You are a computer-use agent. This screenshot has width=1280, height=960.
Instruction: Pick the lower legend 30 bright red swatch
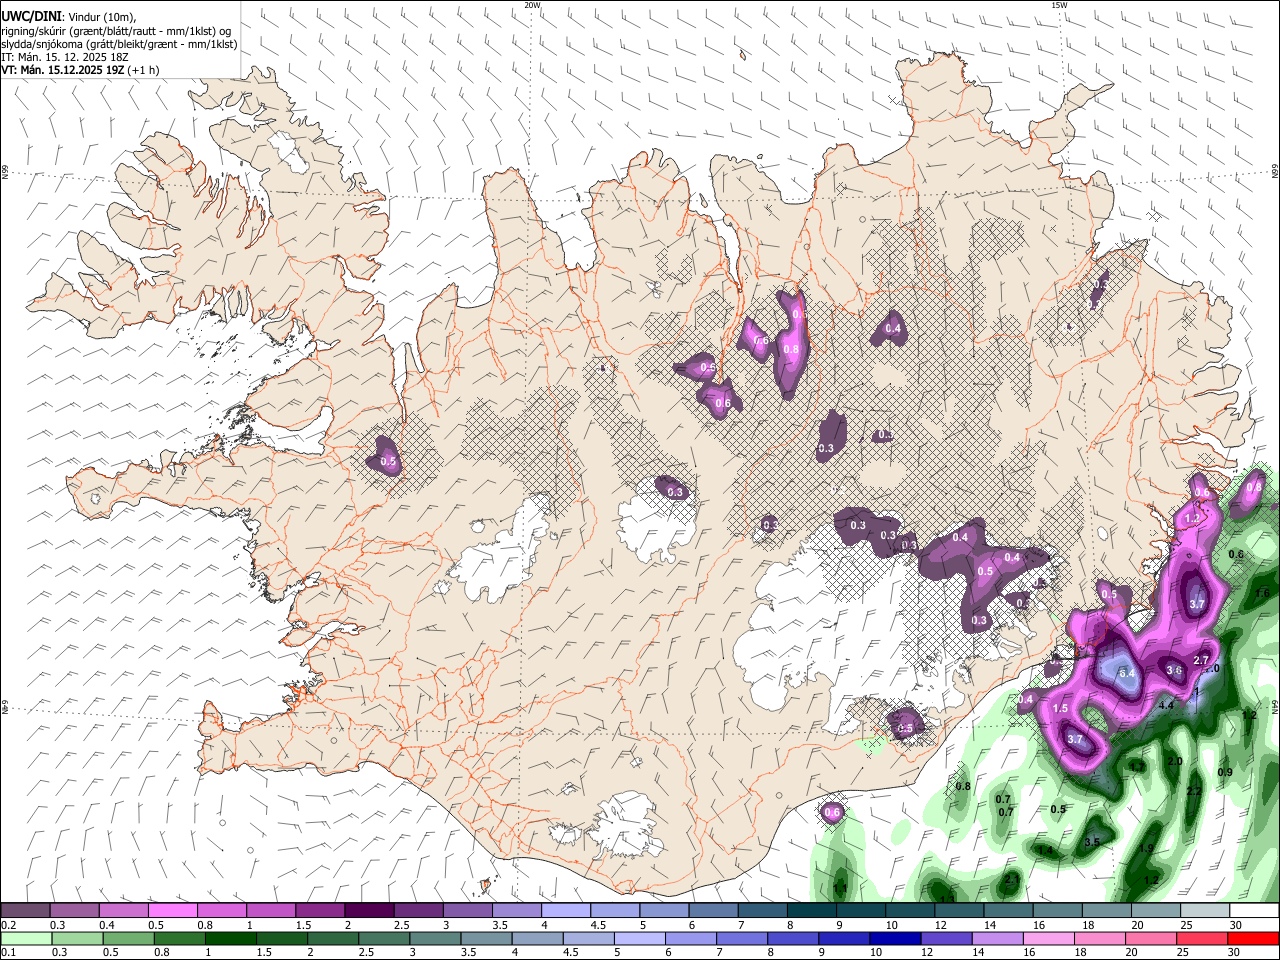1253,938
